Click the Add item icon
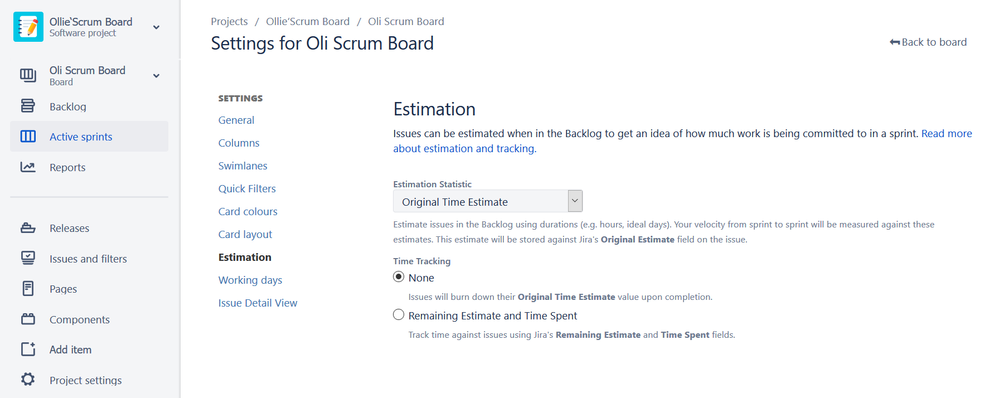Viewport: 999px width, 398px height. [28, 350]
